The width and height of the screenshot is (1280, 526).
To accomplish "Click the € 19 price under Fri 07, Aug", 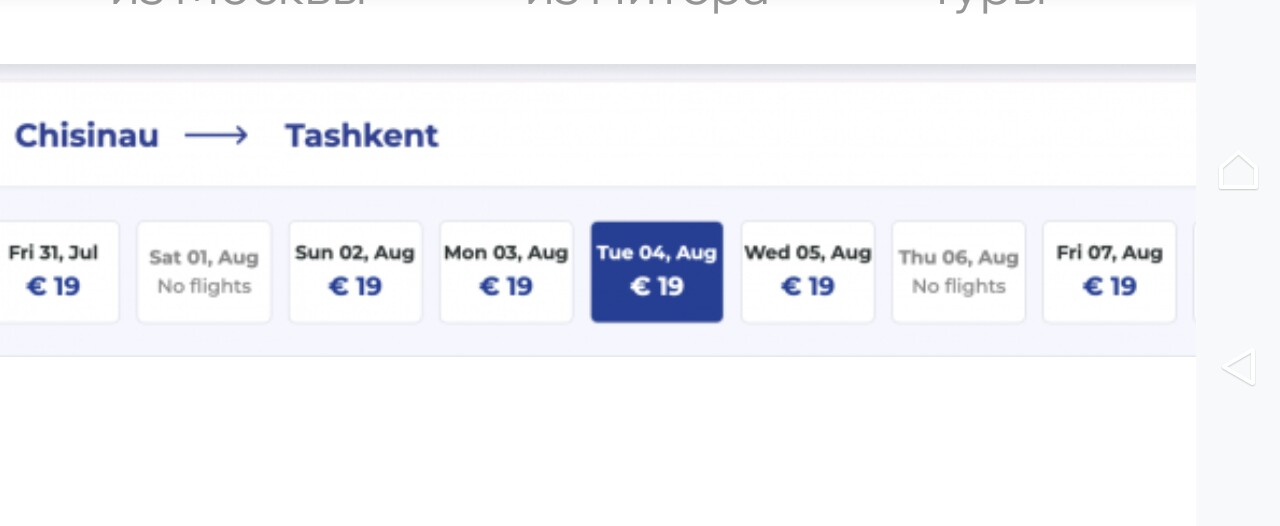I will click(x=1109, y=287).
